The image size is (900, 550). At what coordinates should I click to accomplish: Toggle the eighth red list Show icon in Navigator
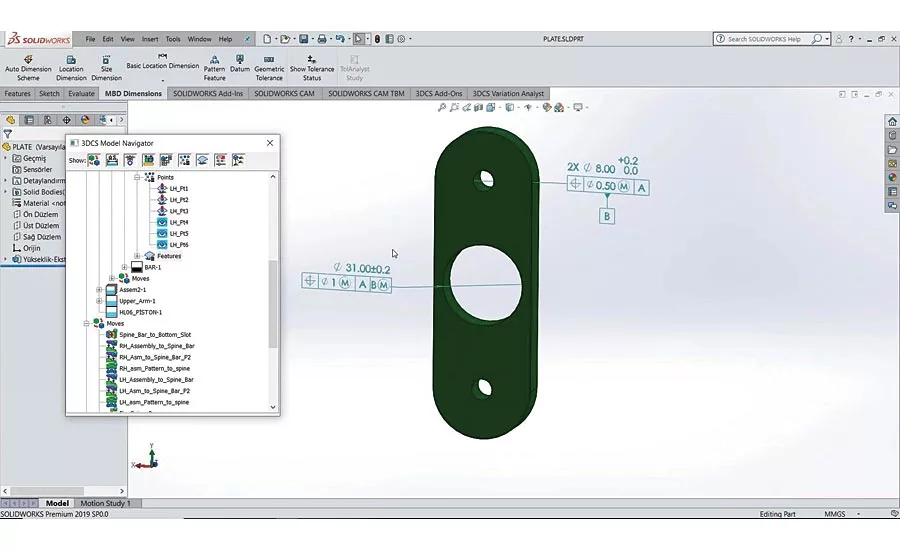click(220, 160)
